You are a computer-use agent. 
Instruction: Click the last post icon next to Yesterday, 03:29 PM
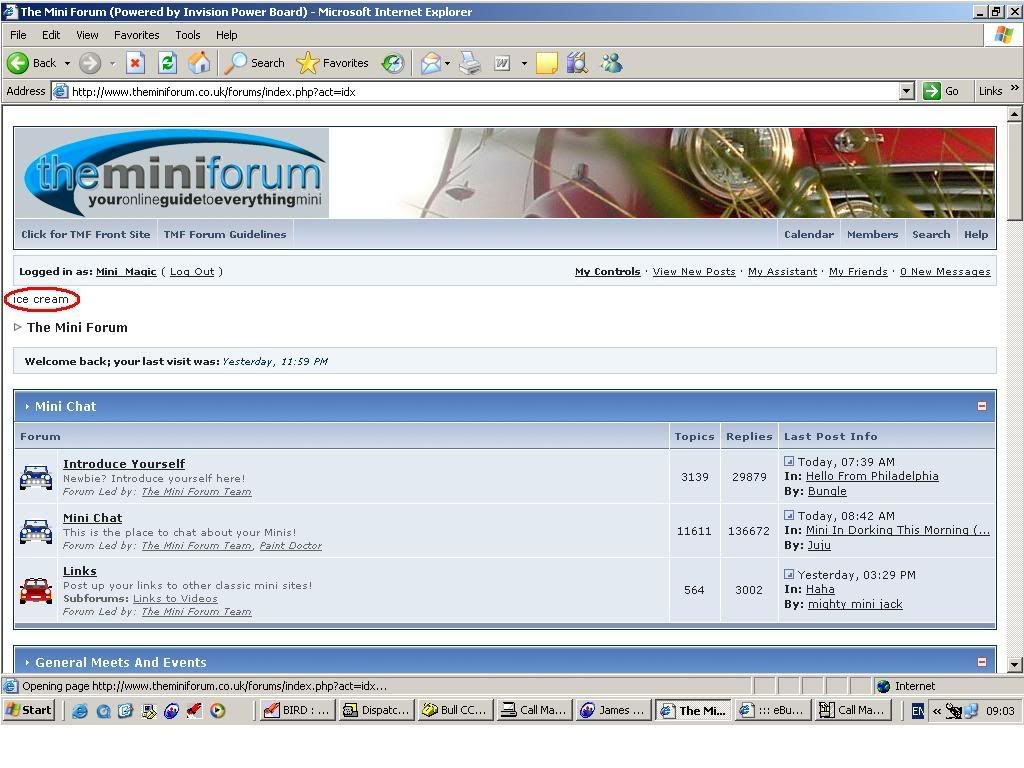pos(789,574)
